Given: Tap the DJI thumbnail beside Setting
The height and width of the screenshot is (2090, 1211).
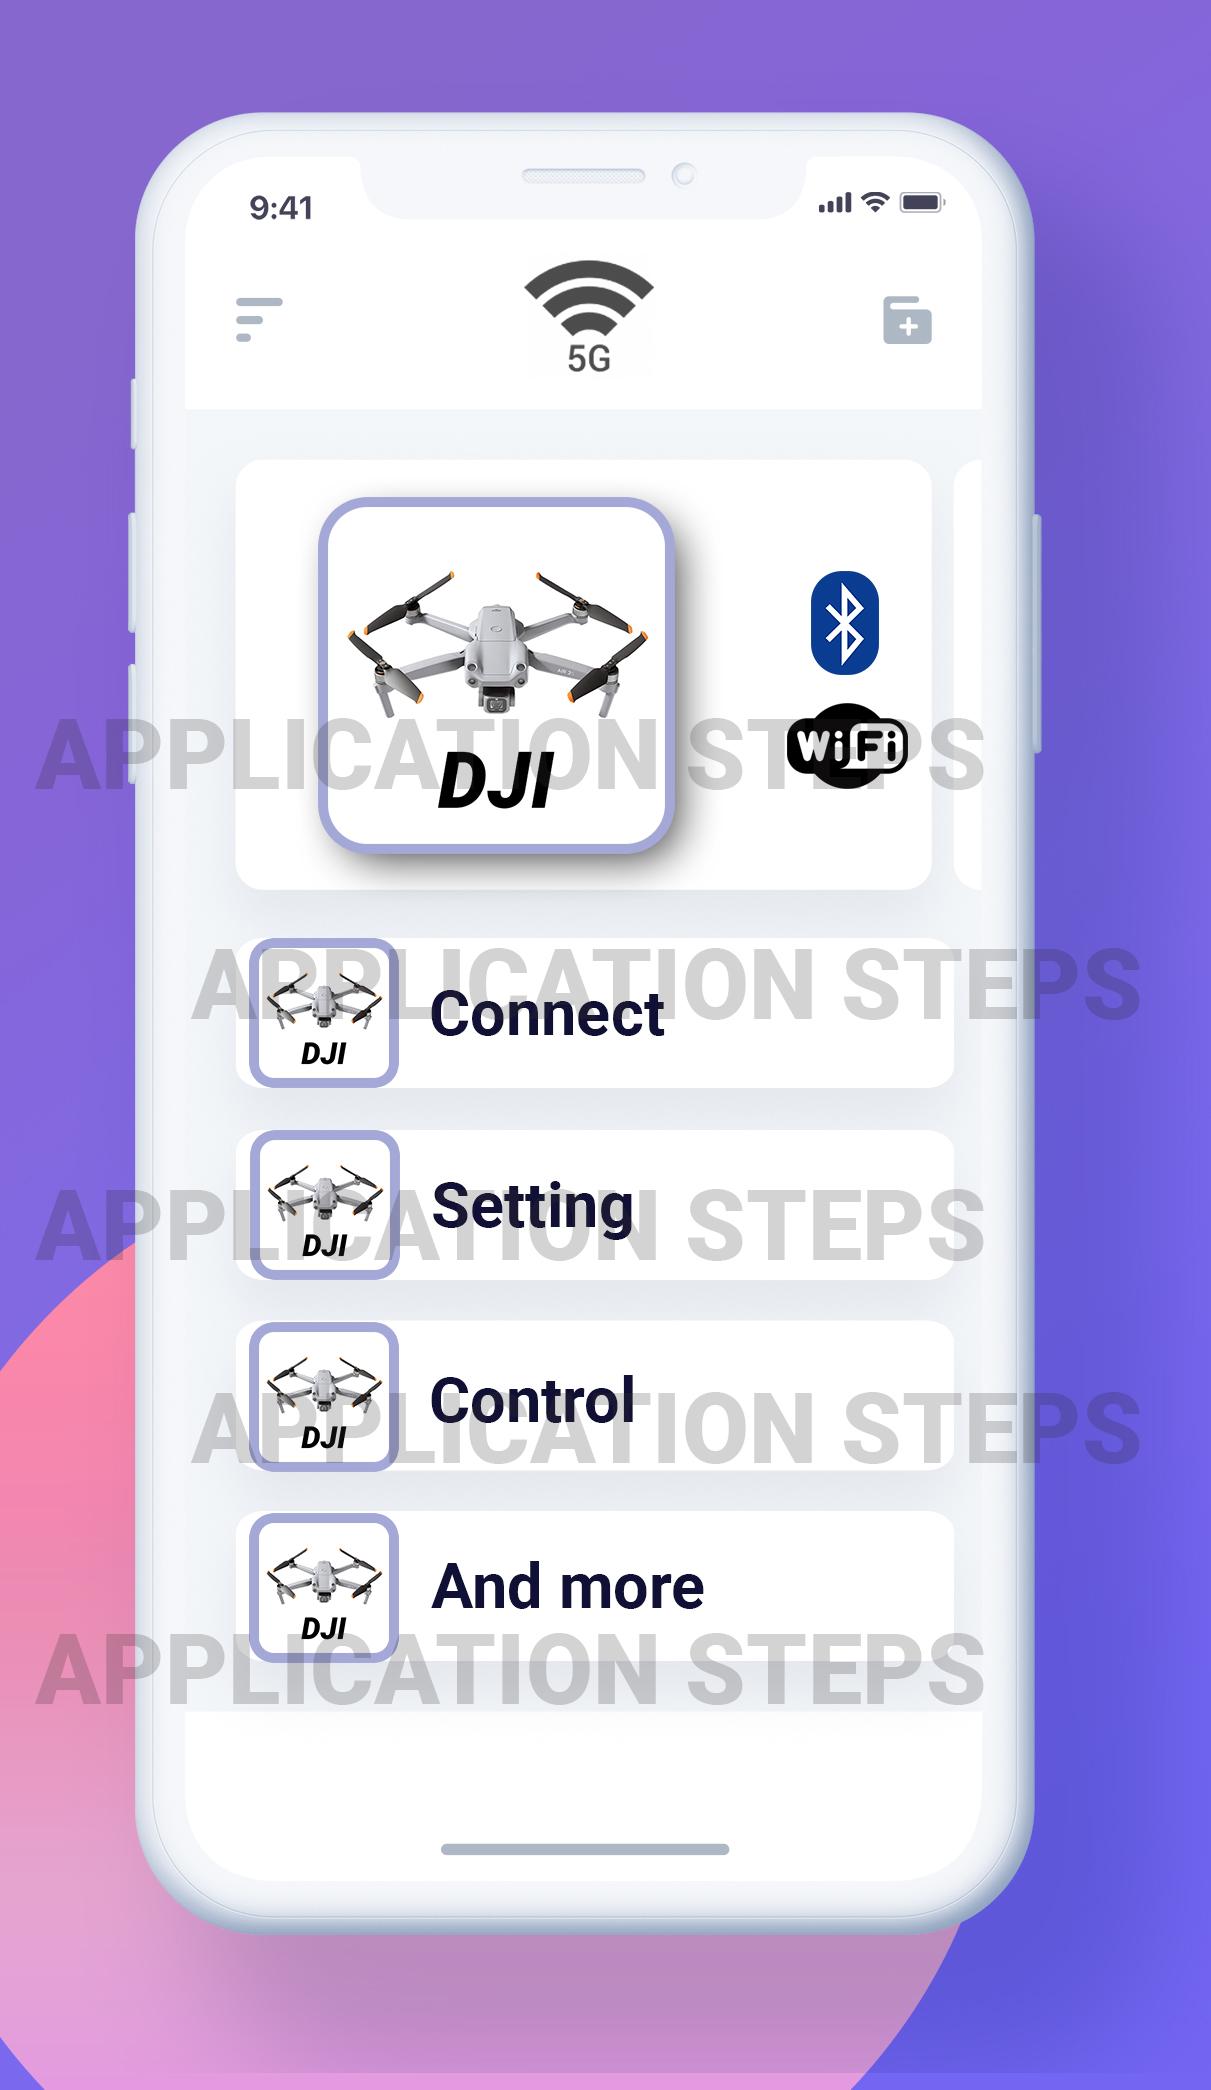Looking at the screenshot, I should click(324, 1205).
